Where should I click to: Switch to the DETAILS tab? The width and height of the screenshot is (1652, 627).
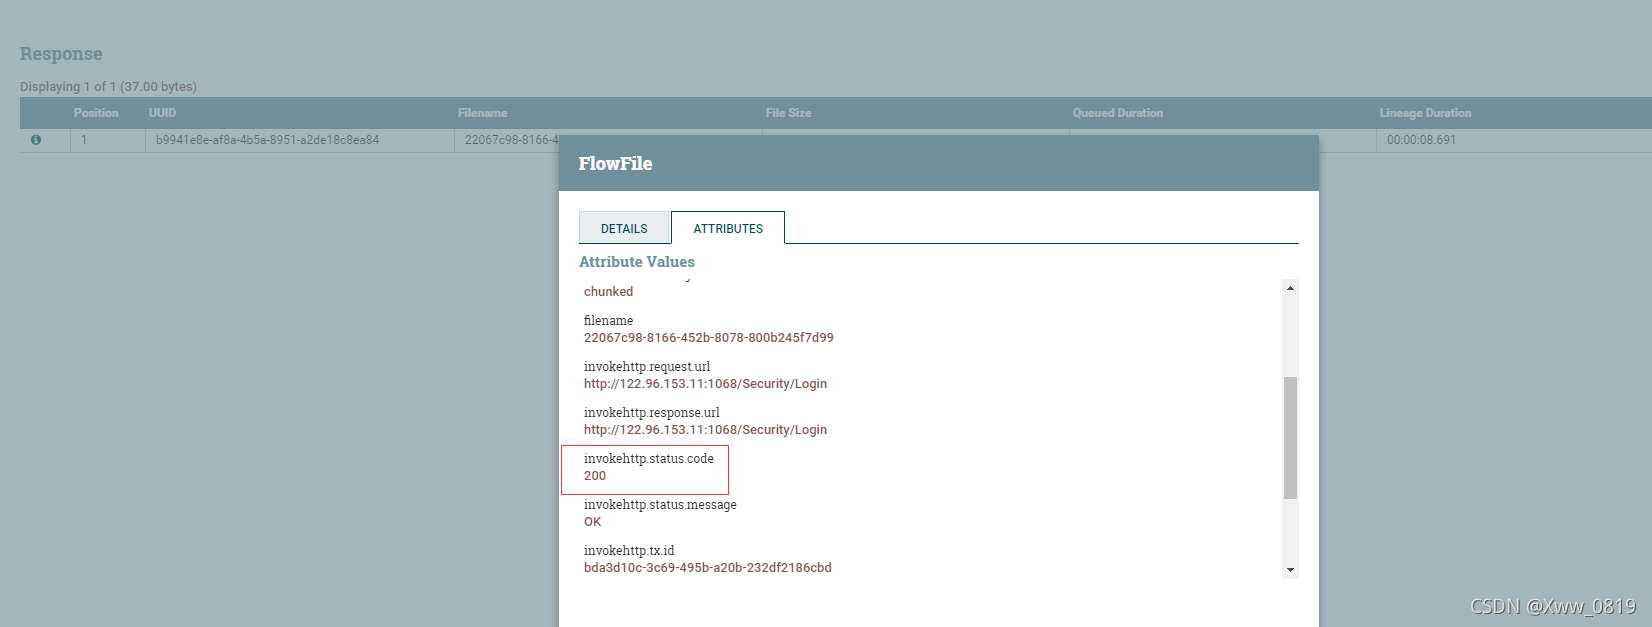624,228
